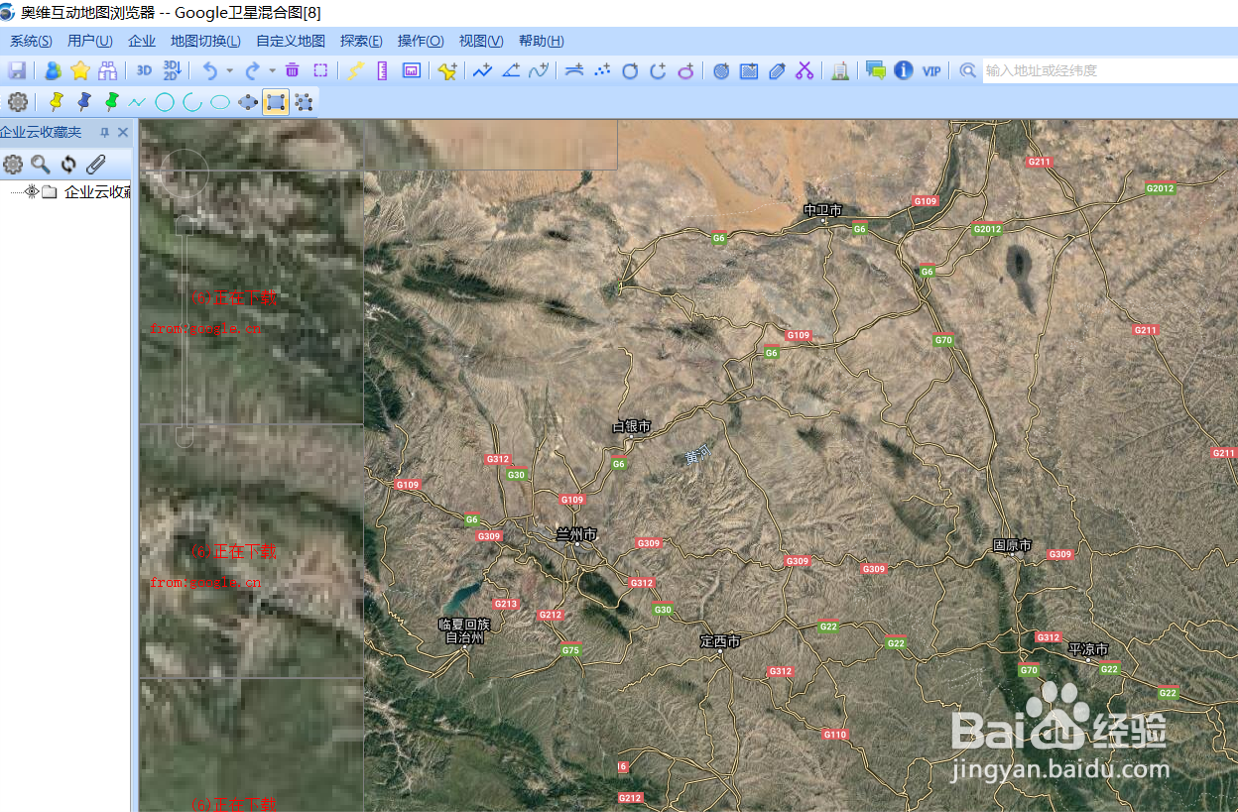1238x812 pixels.
Task: Click the 固原市 label on the map
Action: pyautogui.click(x=1012, y=546)
